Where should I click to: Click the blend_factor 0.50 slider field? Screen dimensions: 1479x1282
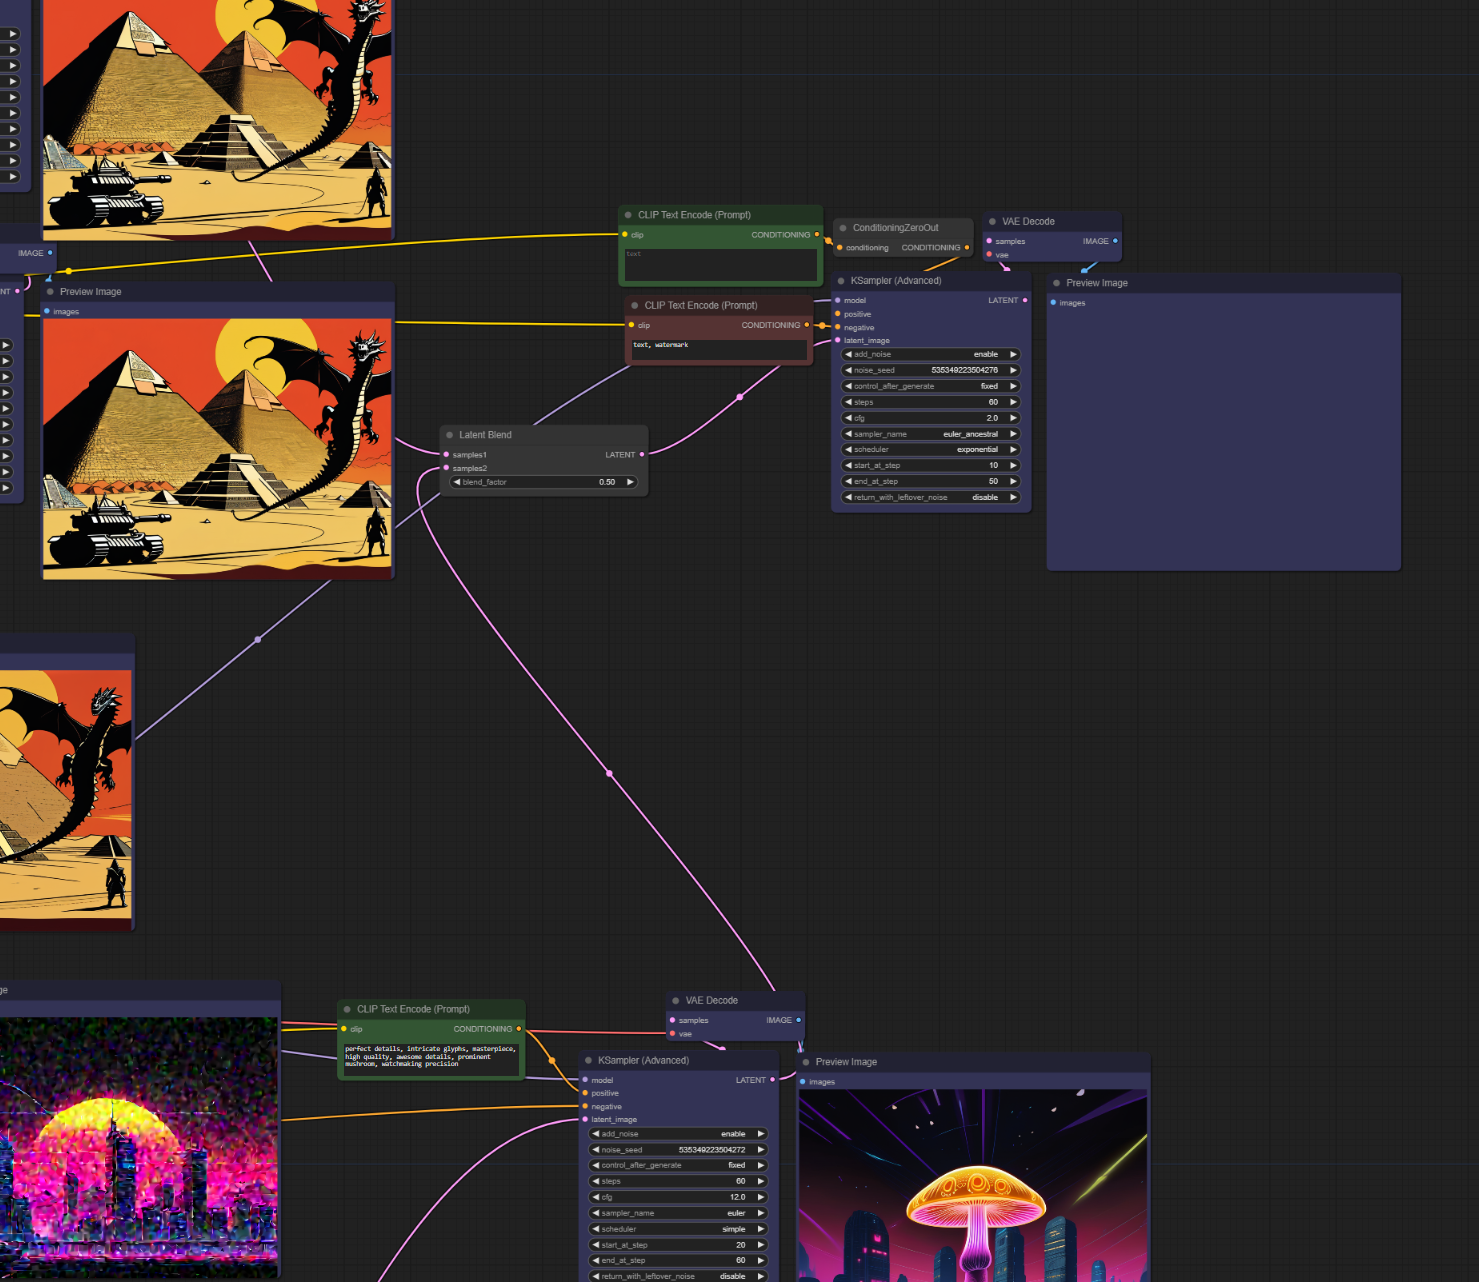[x=544, y=482]
